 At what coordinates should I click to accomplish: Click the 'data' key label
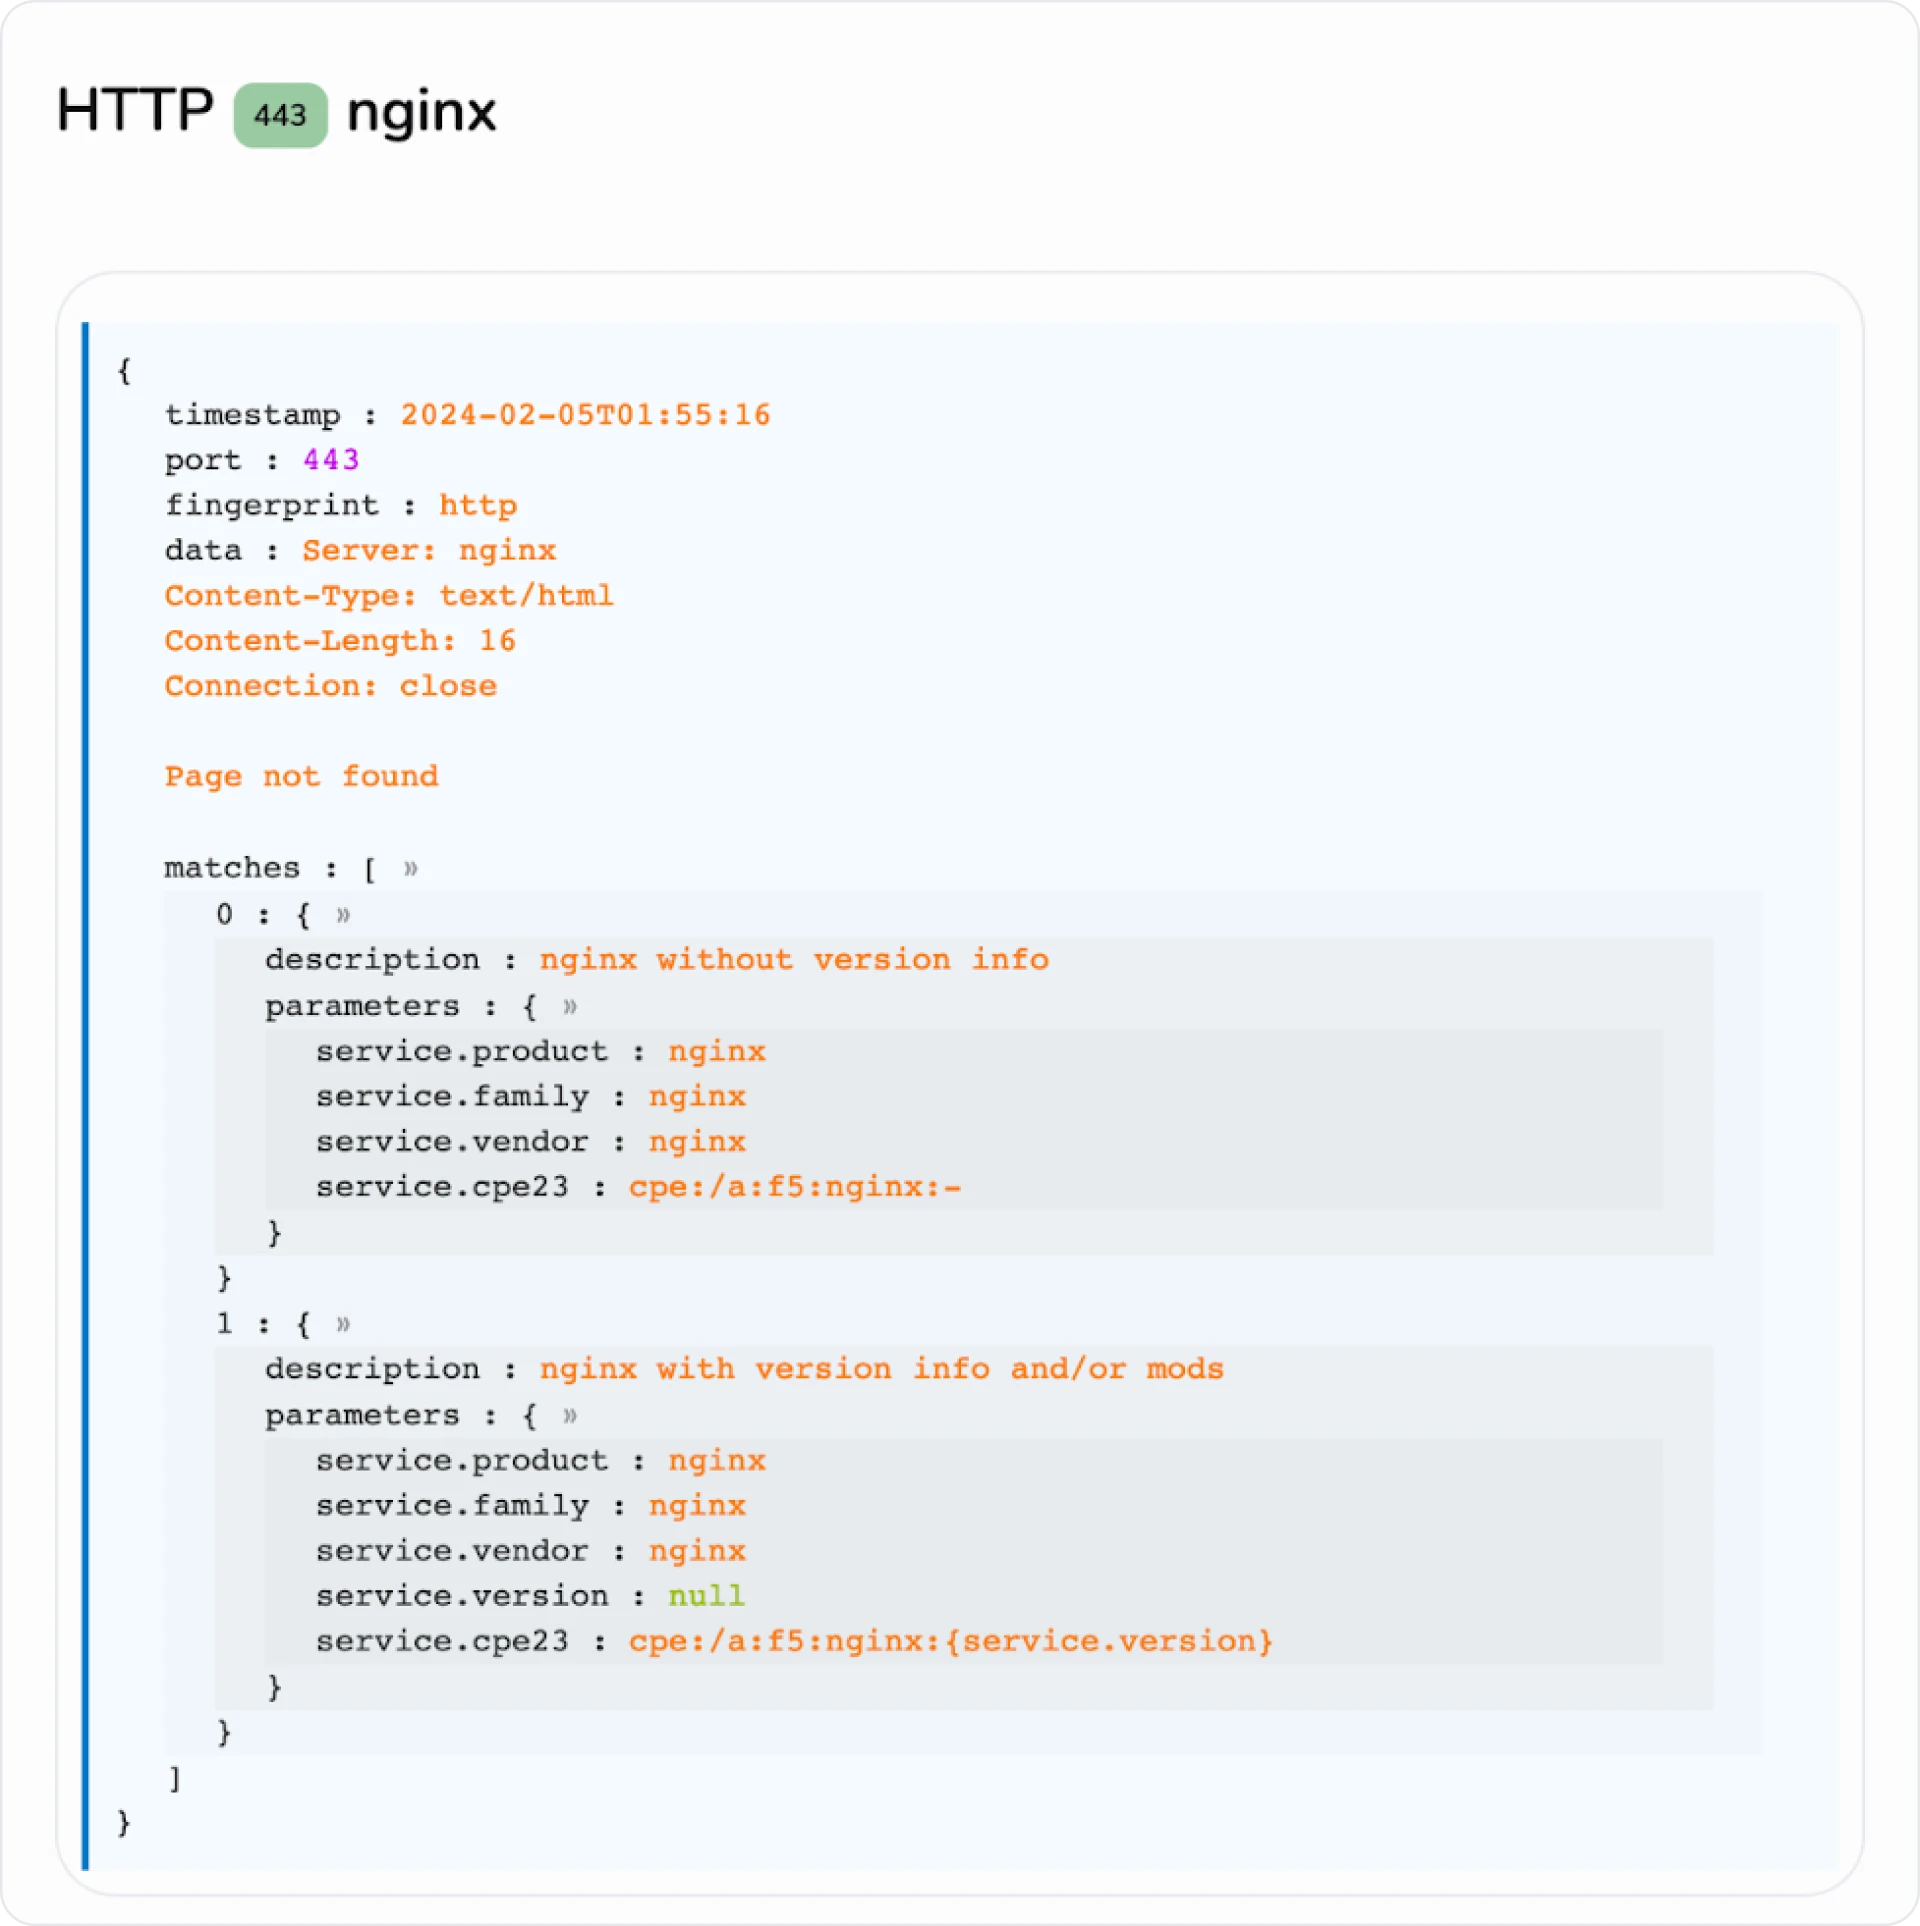(x=203, y=551)
